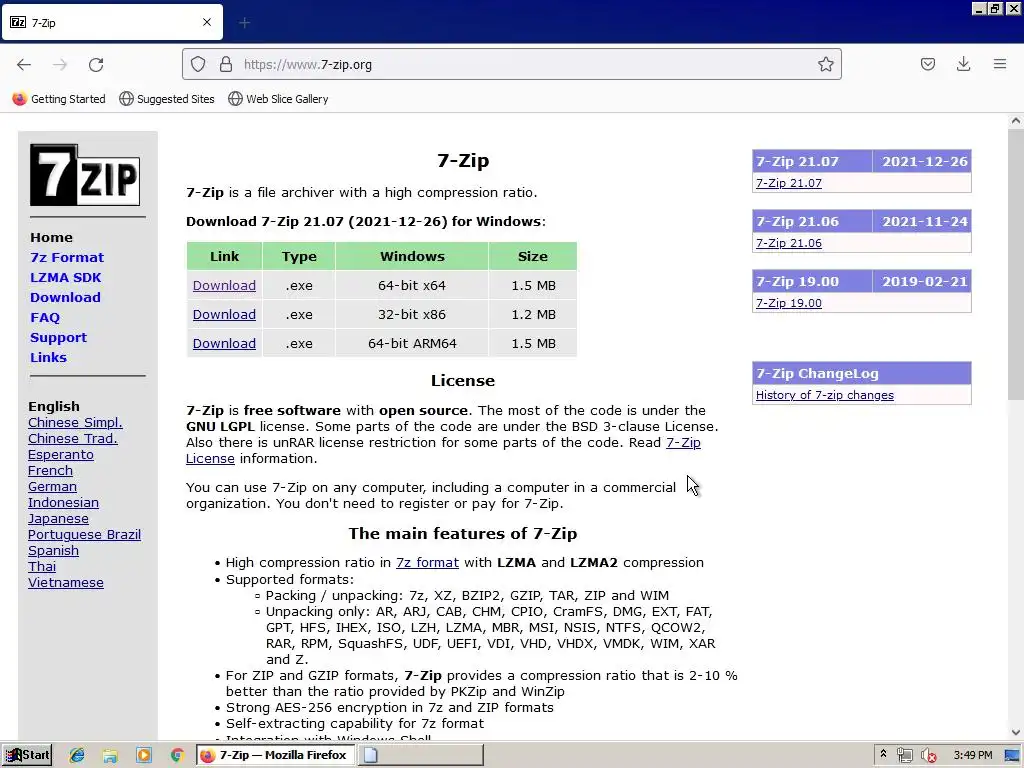Switch language to Spanish
Viewport: 1024px width, 768px height.
(54, 551)
